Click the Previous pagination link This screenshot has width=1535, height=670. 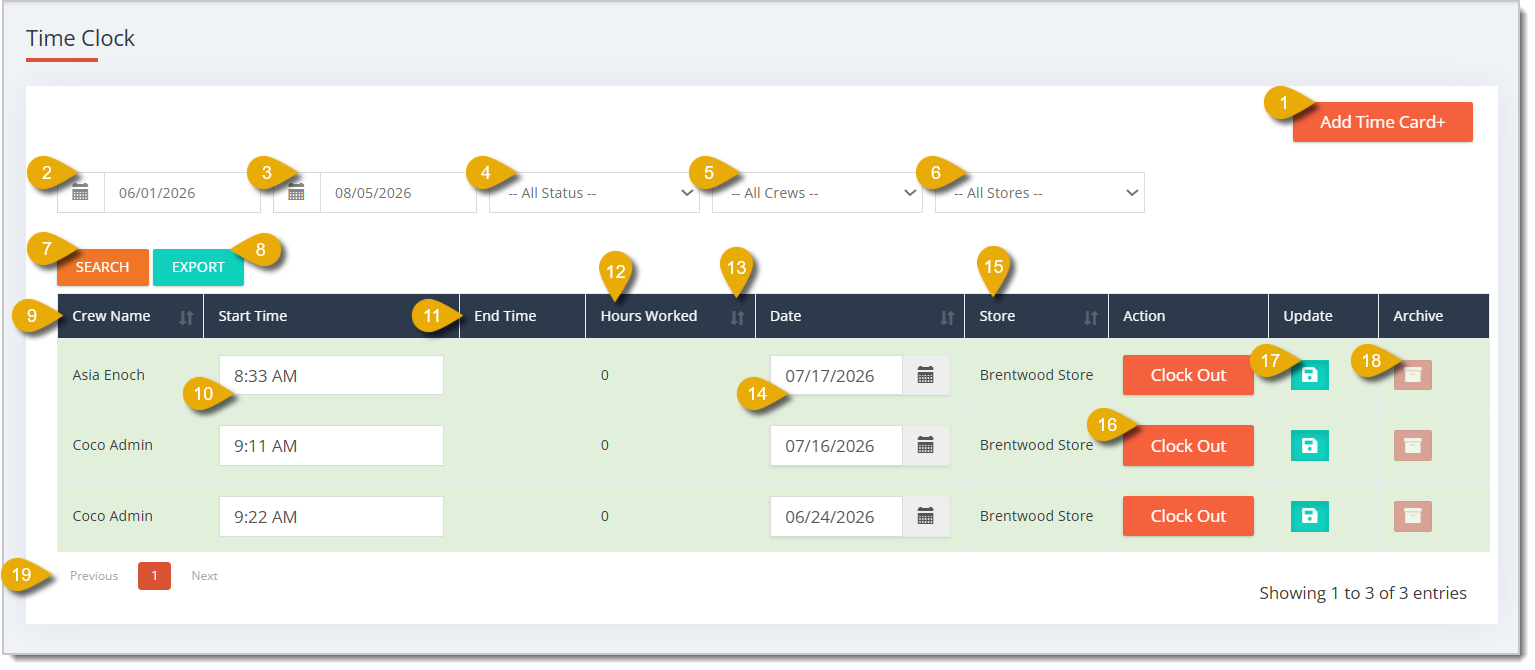[94, 576]
